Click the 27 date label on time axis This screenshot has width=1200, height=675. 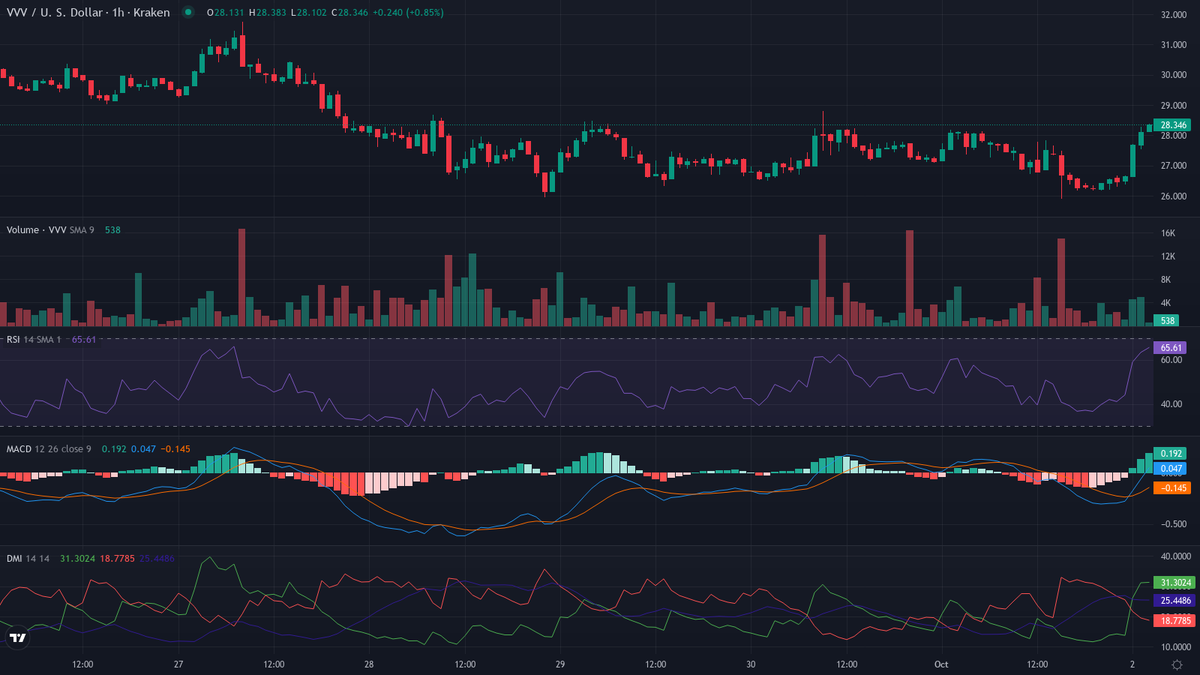pyautogui.click(x=178, y=664)
